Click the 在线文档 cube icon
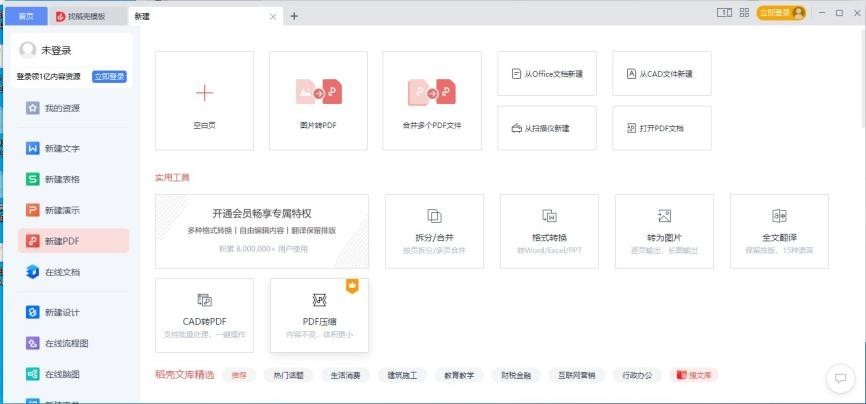This screenshot has height=404, width=866. coord(33,272)
